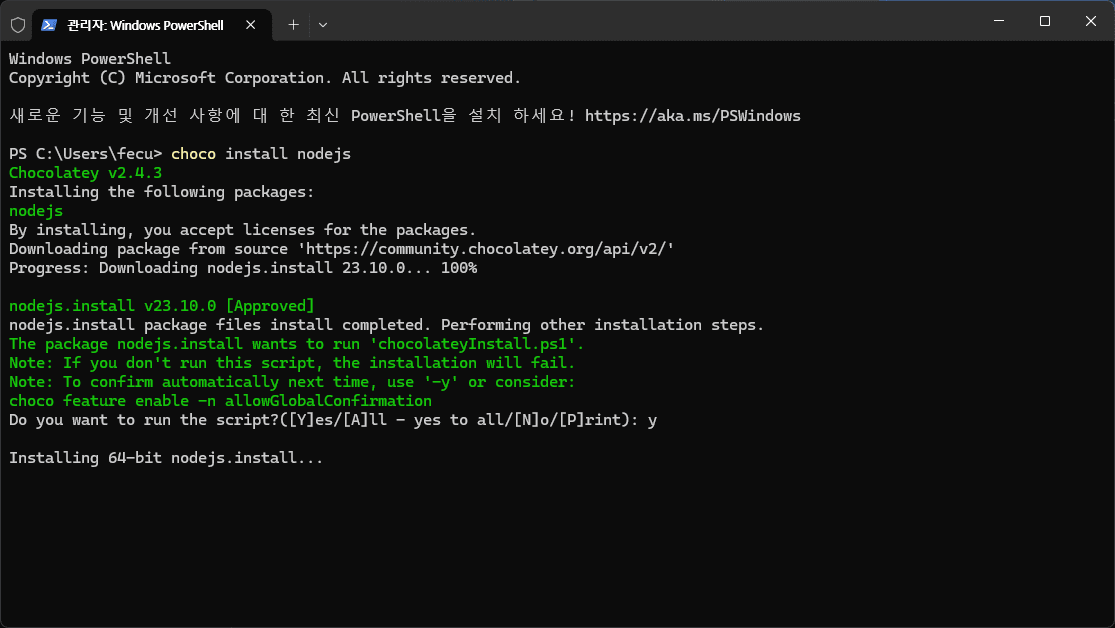Click the 'choco install nodejs' command text

click(x=261, y=154)
